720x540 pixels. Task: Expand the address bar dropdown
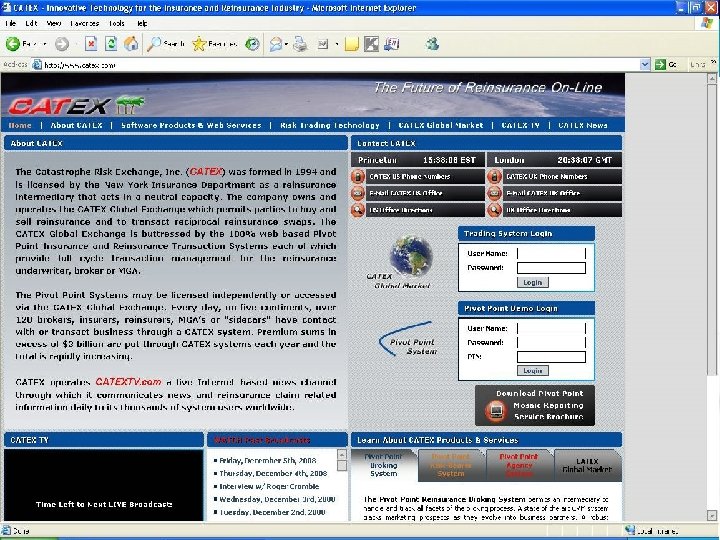click(x=645, y=65)
